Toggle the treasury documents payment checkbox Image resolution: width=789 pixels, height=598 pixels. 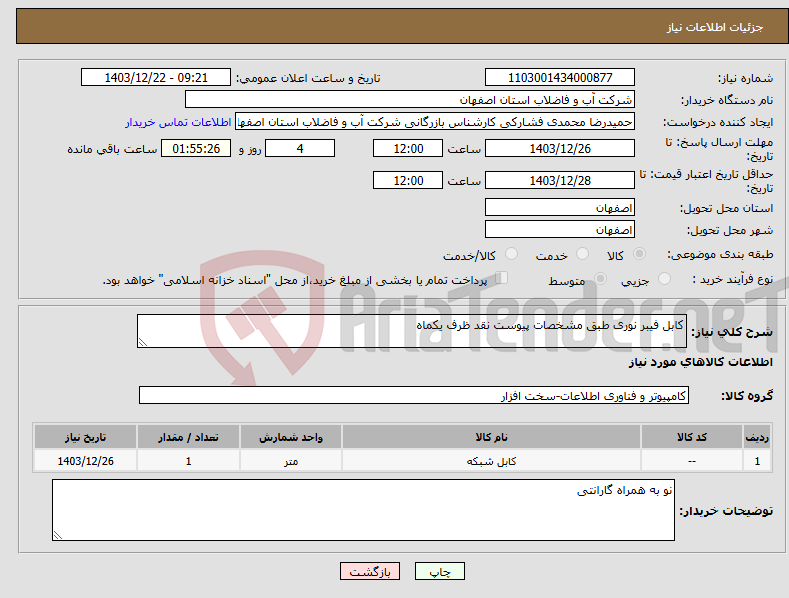[501, 278]
